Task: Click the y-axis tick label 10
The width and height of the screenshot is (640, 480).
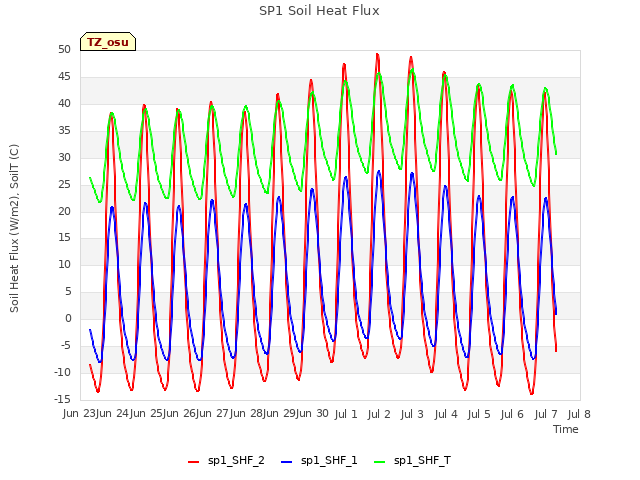Action: [x=64, y=264]
